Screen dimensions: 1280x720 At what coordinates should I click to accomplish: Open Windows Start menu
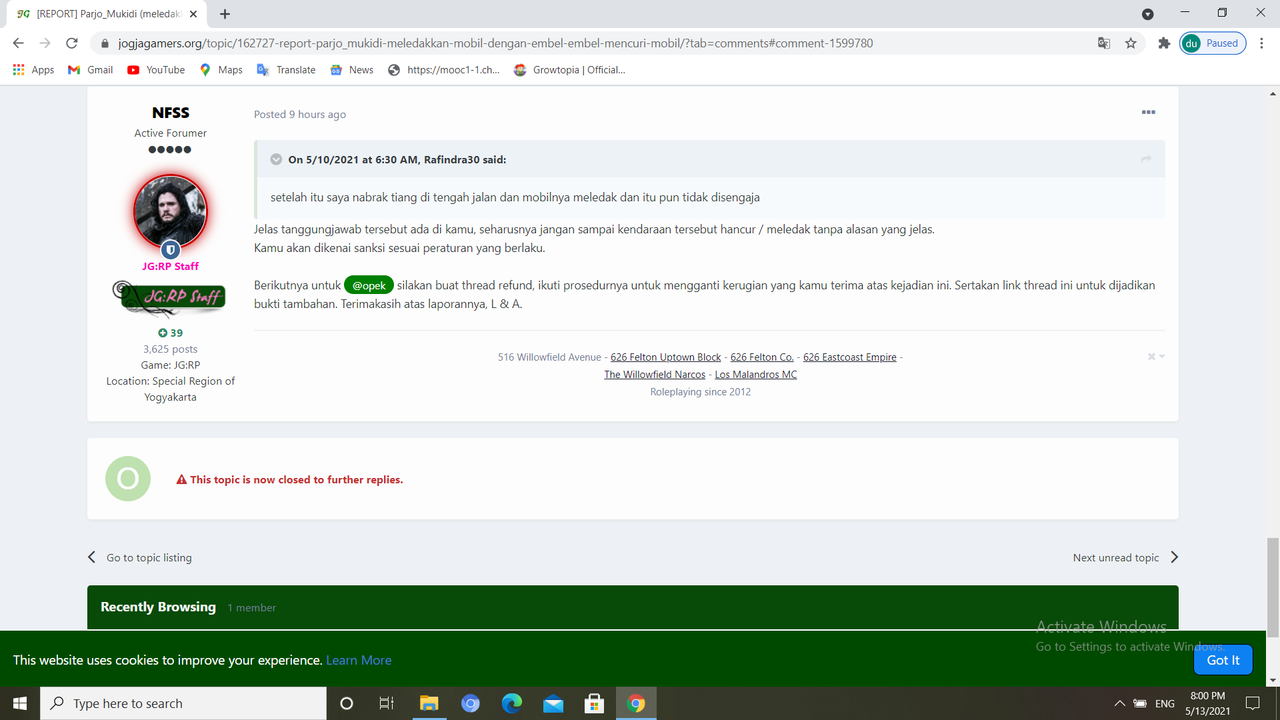19,703
